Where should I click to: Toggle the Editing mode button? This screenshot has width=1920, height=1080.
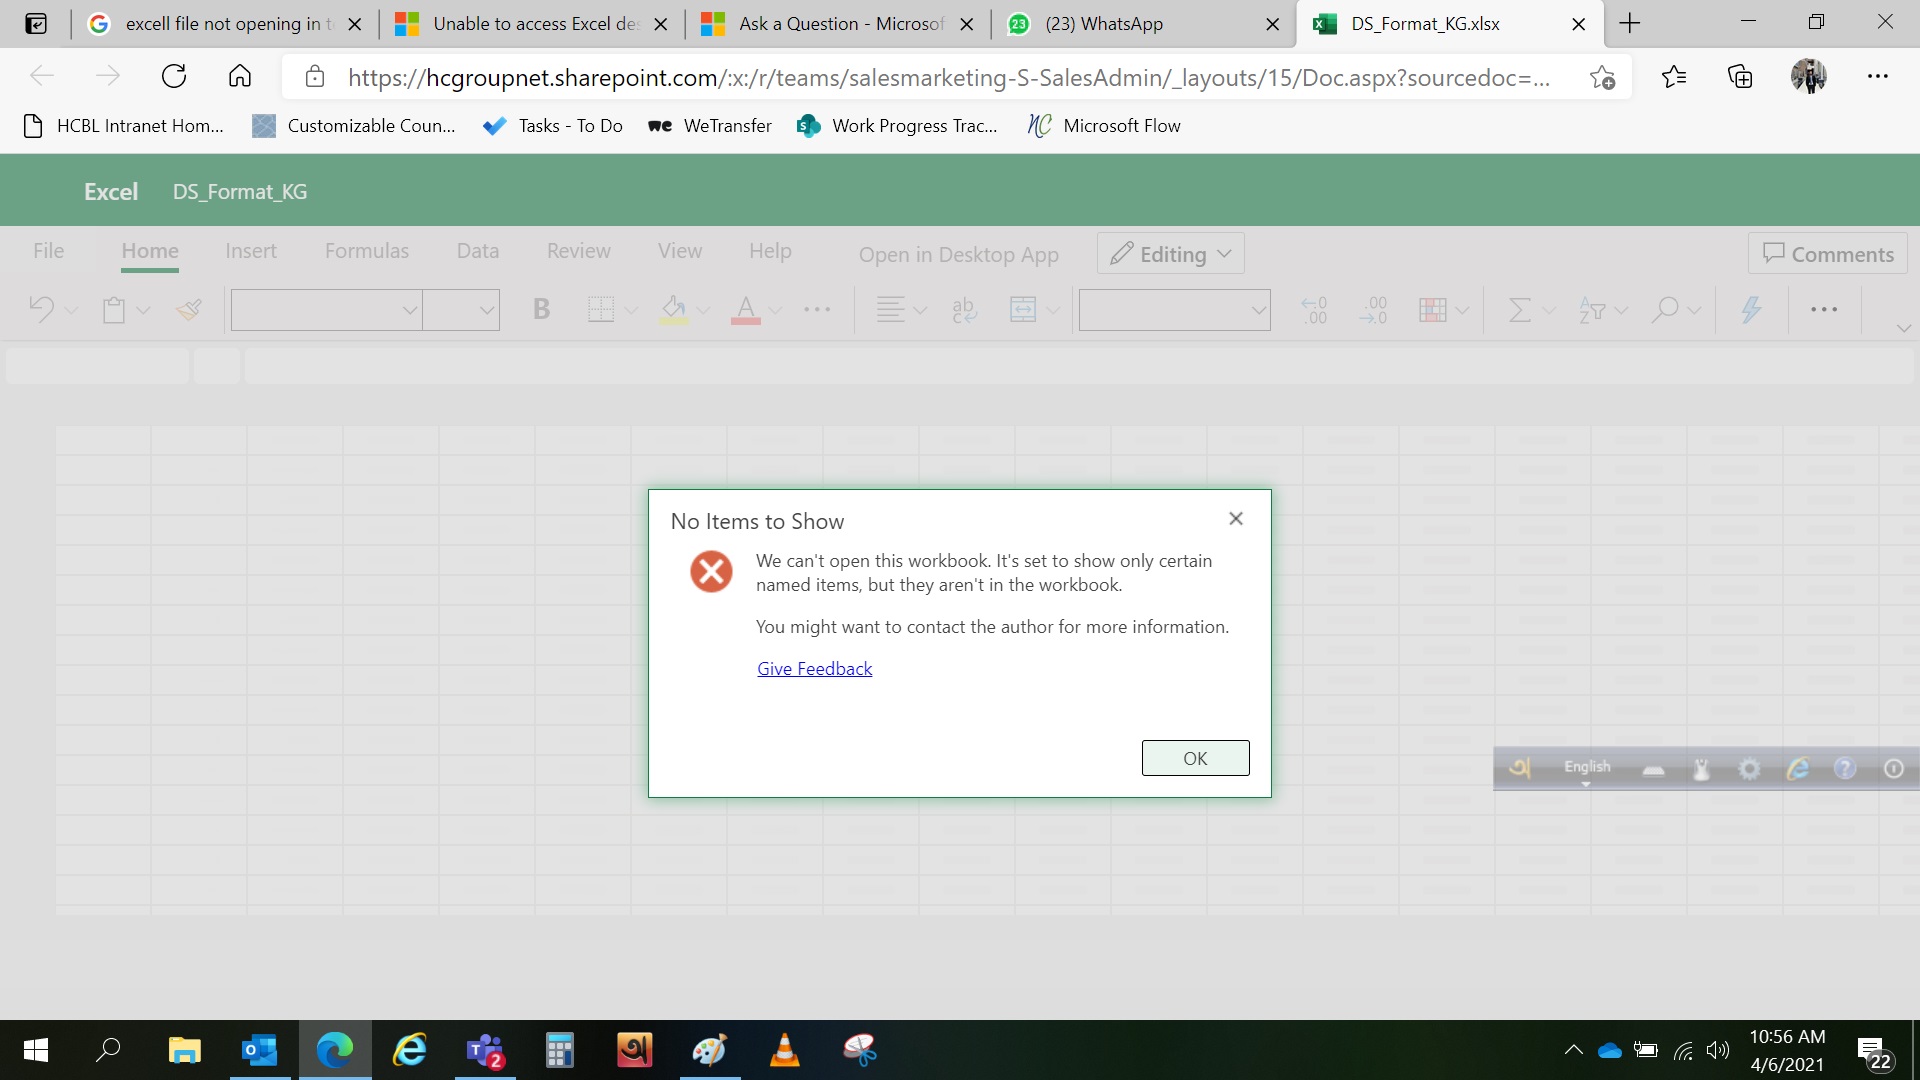pyautogui.click(x=1168, y=253)
